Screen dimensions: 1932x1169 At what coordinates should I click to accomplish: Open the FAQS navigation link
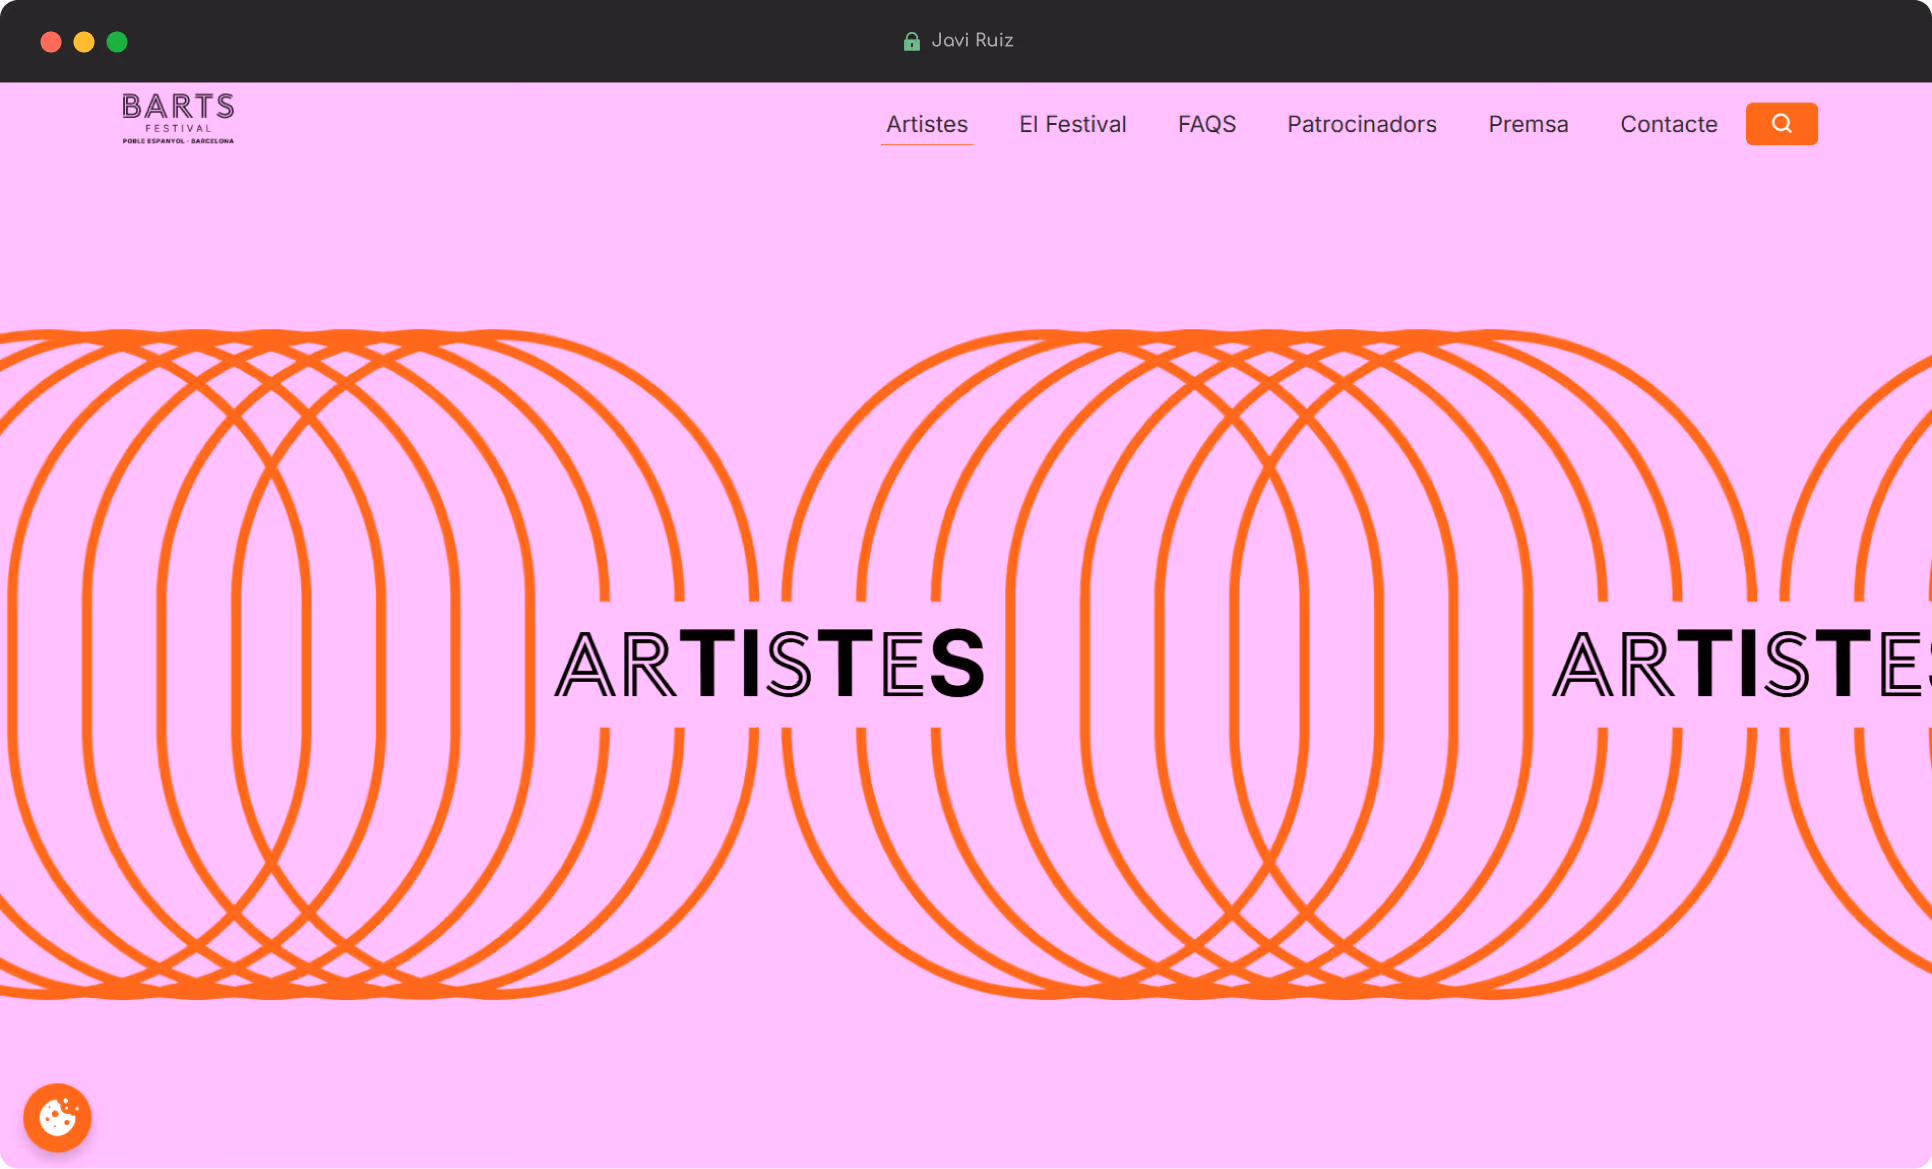click(1206, 124)
